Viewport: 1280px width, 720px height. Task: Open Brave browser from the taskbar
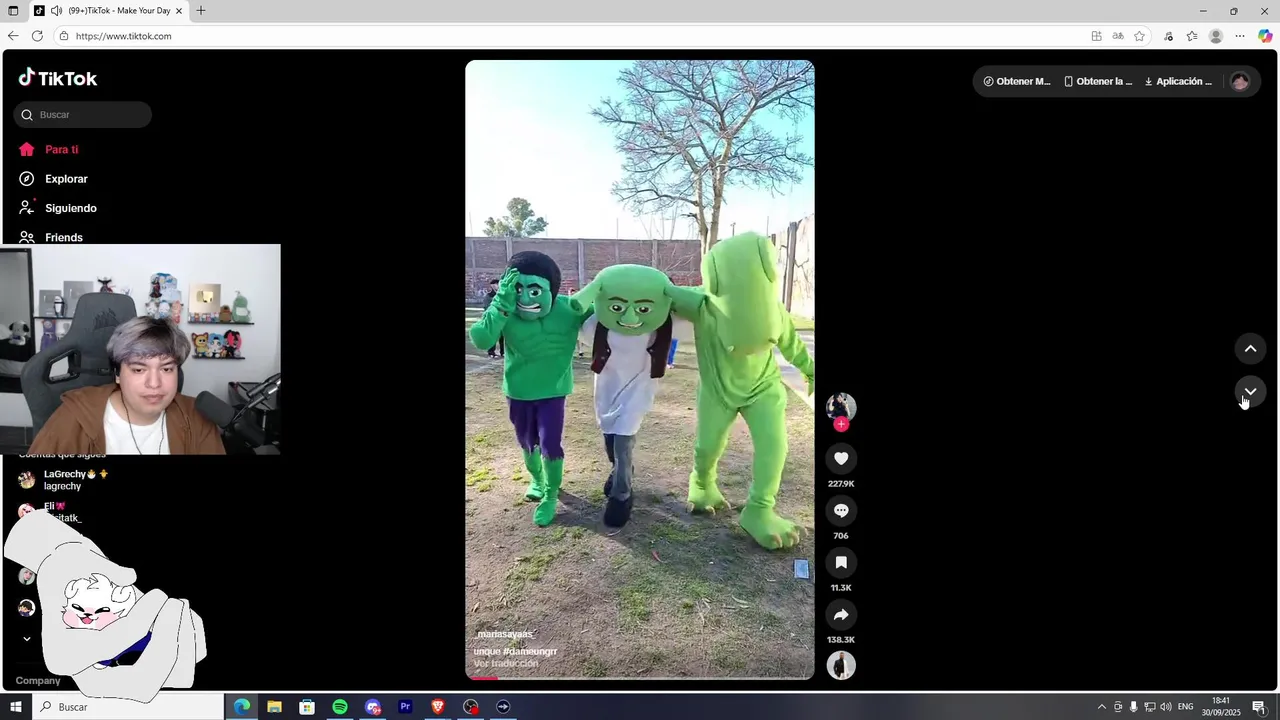coord(438,707)
